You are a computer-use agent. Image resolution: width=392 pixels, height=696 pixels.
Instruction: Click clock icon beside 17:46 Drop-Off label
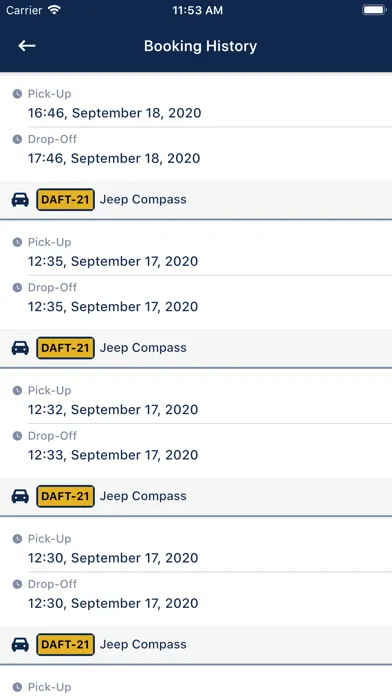pos(17,139)
